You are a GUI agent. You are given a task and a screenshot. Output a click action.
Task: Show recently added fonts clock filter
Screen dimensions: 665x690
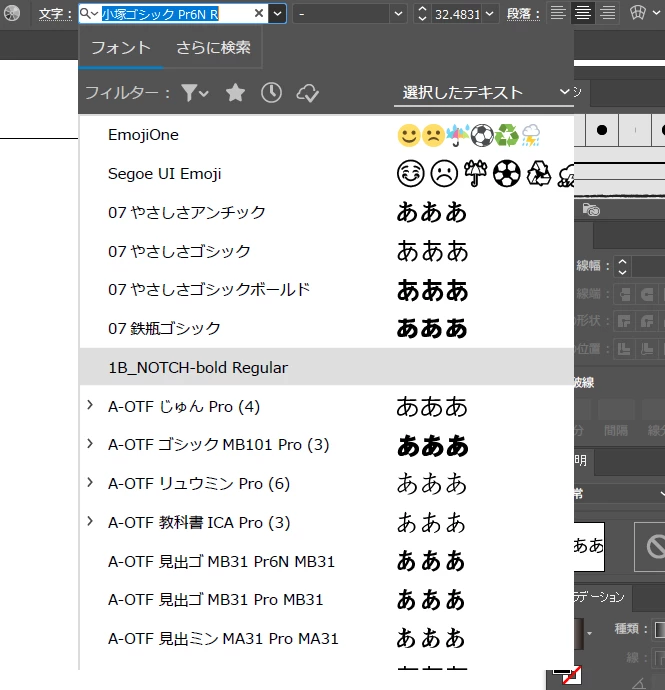pyautogui.click(x=271, y=93)
